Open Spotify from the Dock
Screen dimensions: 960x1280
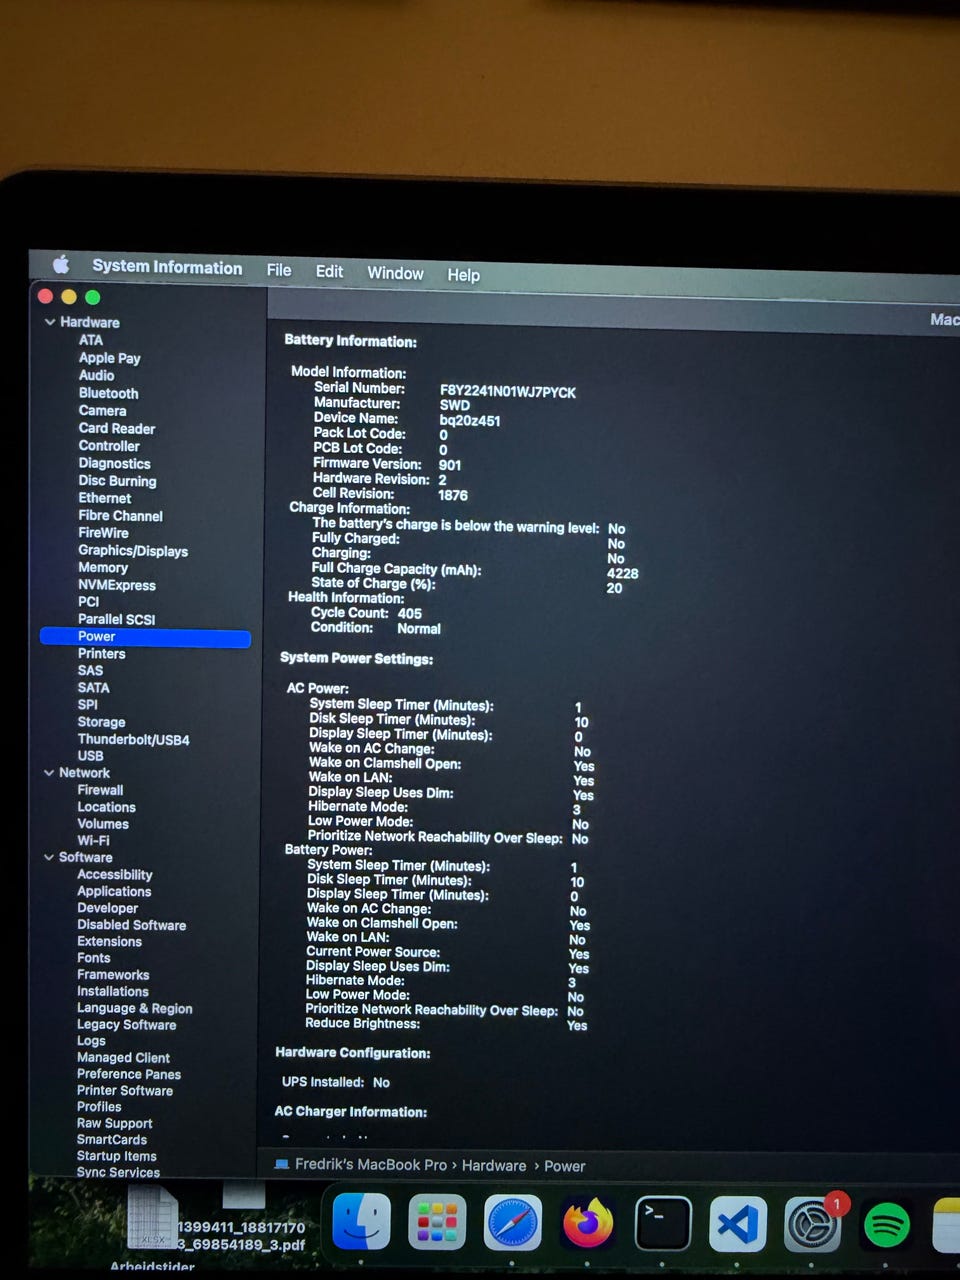pos(886,1224)
